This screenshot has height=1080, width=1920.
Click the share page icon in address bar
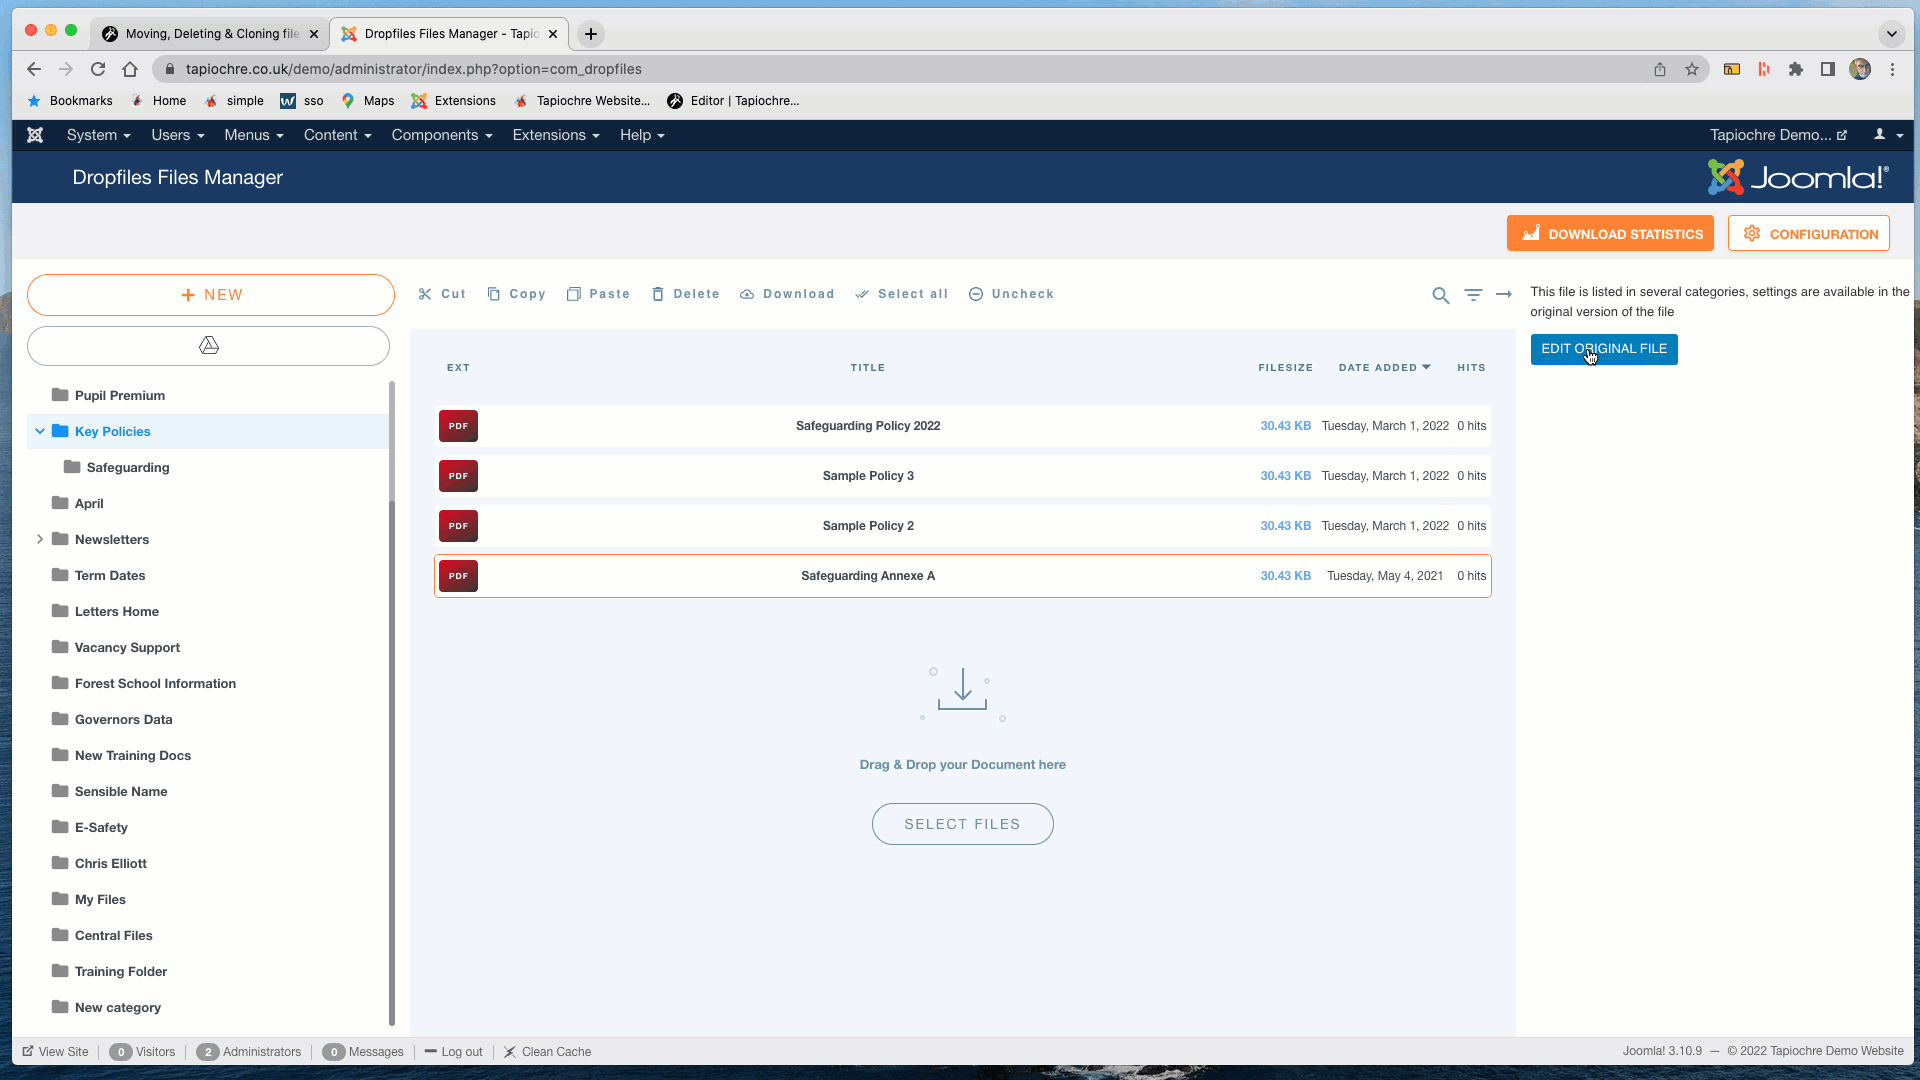[1660, 69]
